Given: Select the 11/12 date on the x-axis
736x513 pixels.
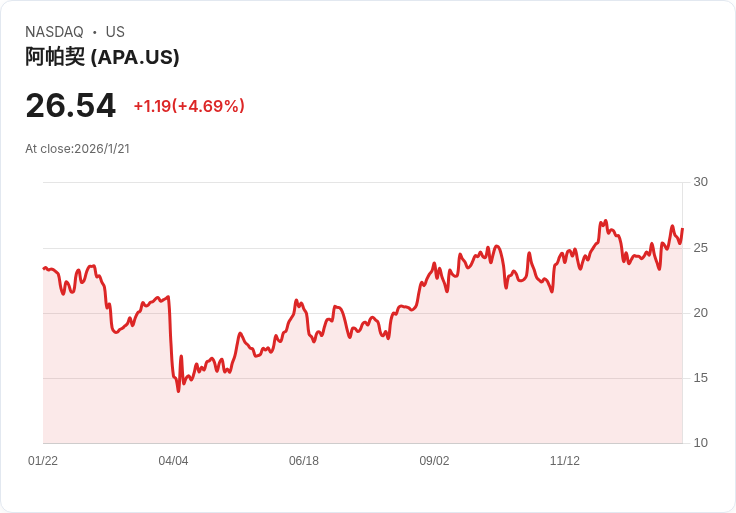Looking at the screenshot, I should click(x=565, y=461).
